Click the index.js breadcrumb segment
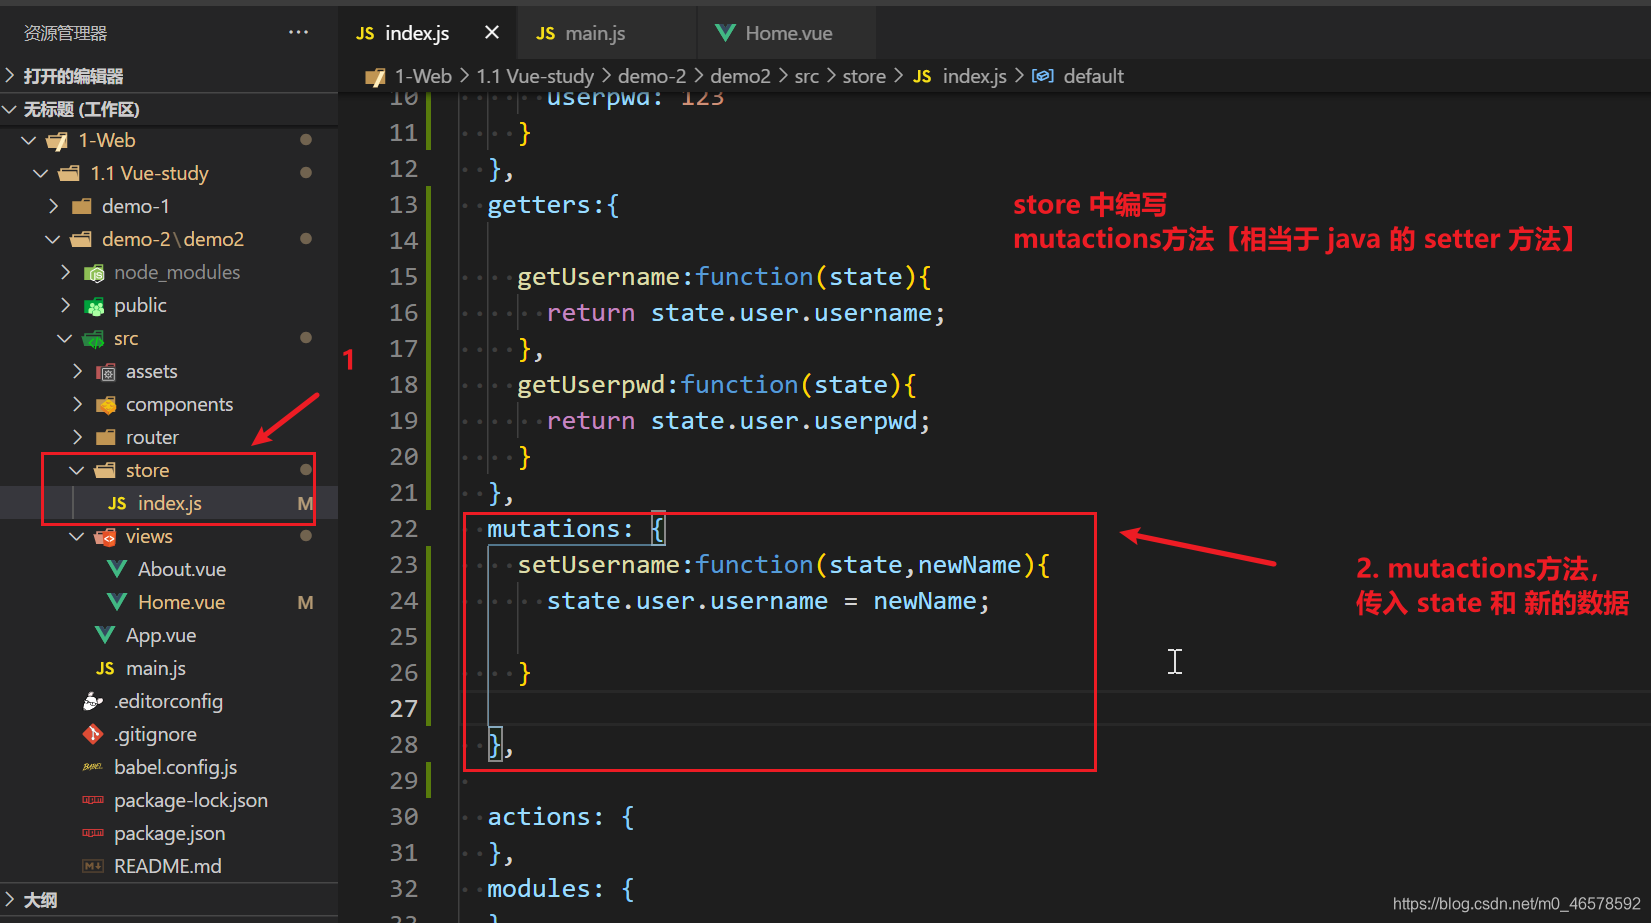 coord(974,76)
